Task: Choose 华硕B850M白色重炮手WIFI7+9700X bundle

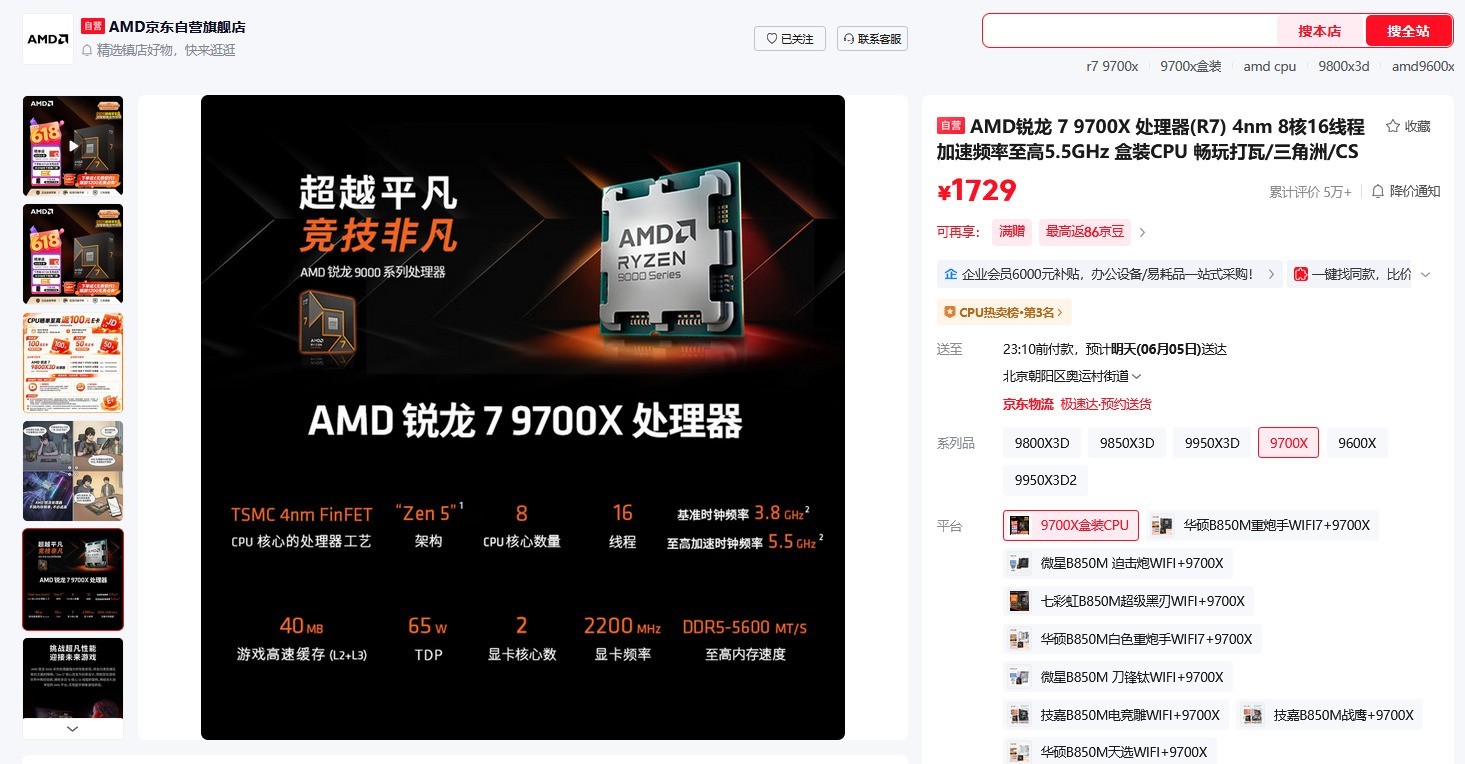Action: [1133, 639]
